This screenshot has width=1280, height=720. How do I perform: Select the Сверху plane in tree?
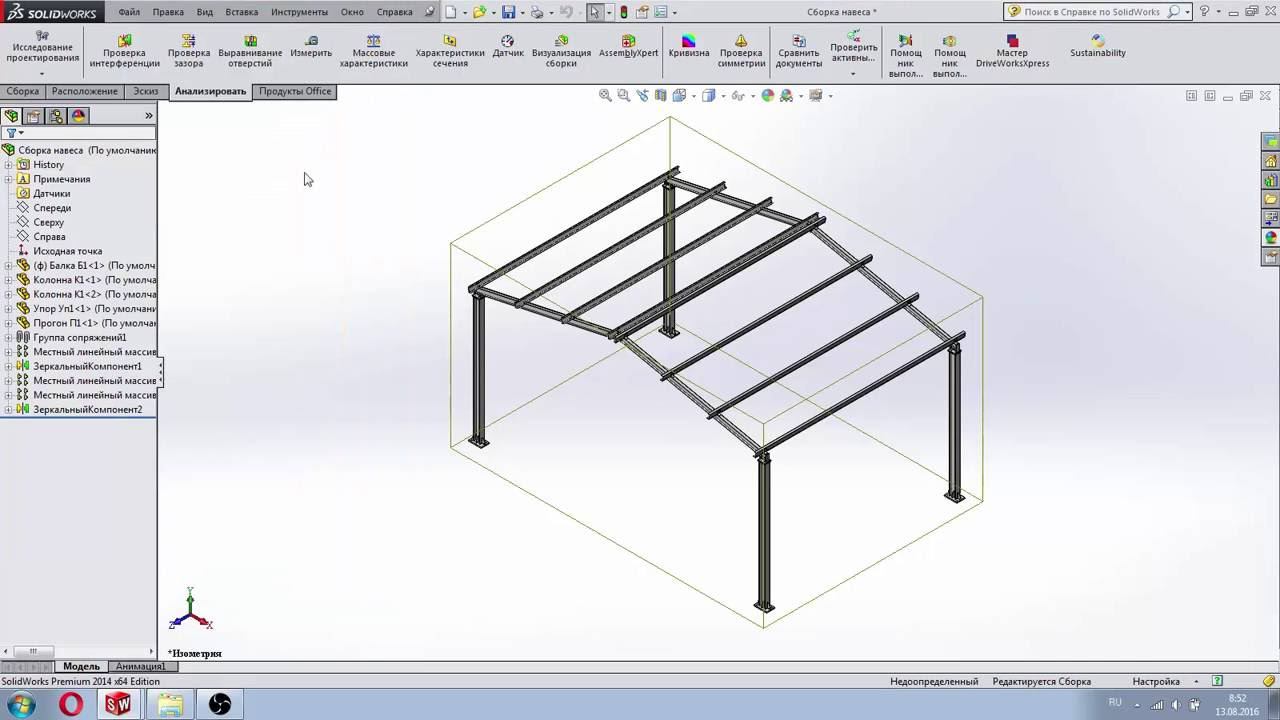48,222
